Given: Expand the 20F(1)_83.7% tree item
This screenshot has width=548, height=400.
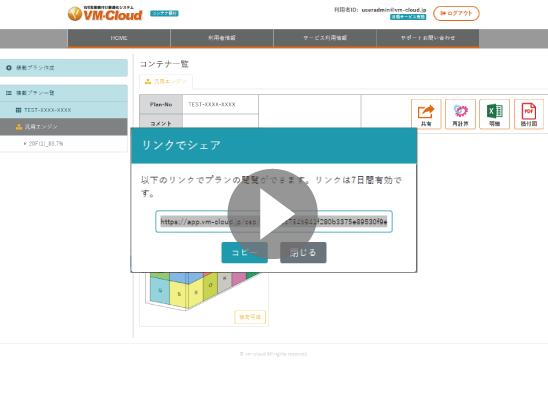Looking at the screenshot, I should coord(25,144).
